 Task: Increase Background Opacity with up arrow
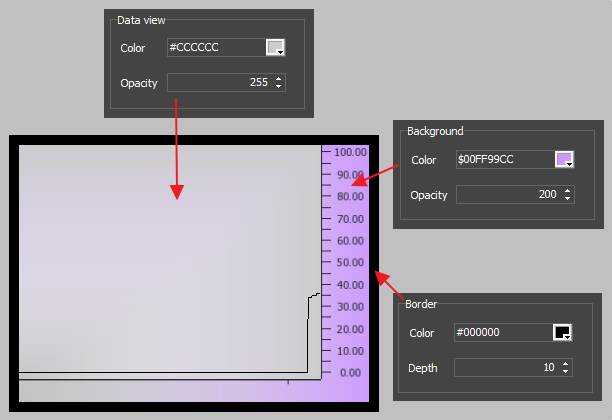tap(568, 190)
